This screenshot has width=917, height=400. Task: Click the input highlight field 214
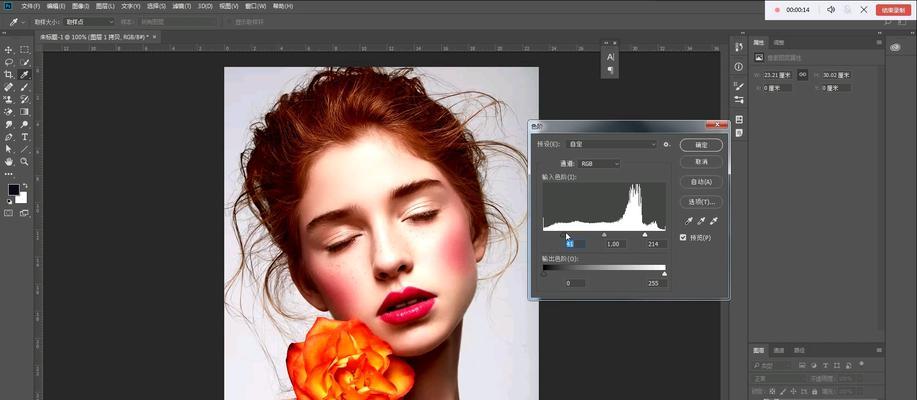click(656, 244)
